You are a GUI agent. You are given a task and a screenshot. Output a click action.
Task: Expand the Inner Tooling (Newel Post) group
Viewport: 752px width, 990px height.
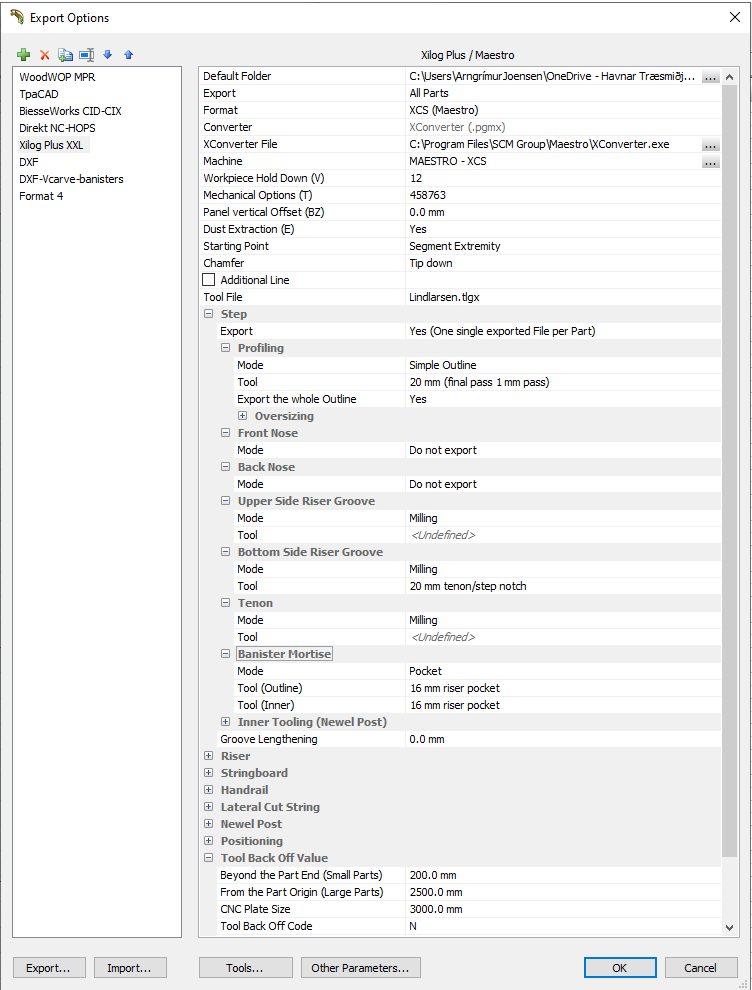tap(225, 722)
